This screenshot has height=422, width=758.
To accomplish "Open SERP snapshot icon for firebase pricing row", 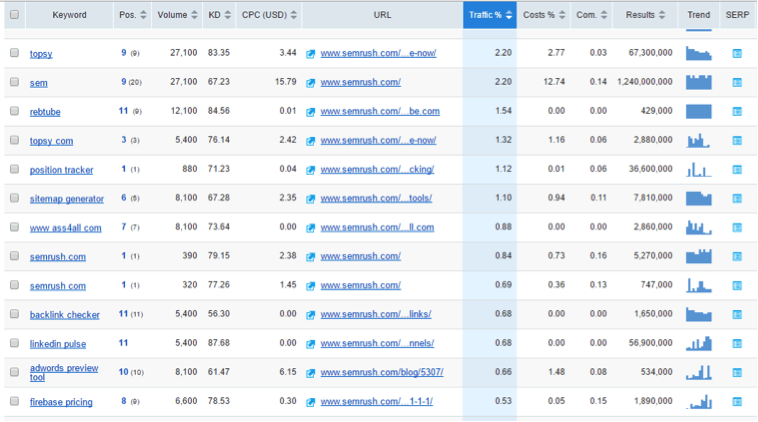I will pyautogui.click(x=737, y=401).
